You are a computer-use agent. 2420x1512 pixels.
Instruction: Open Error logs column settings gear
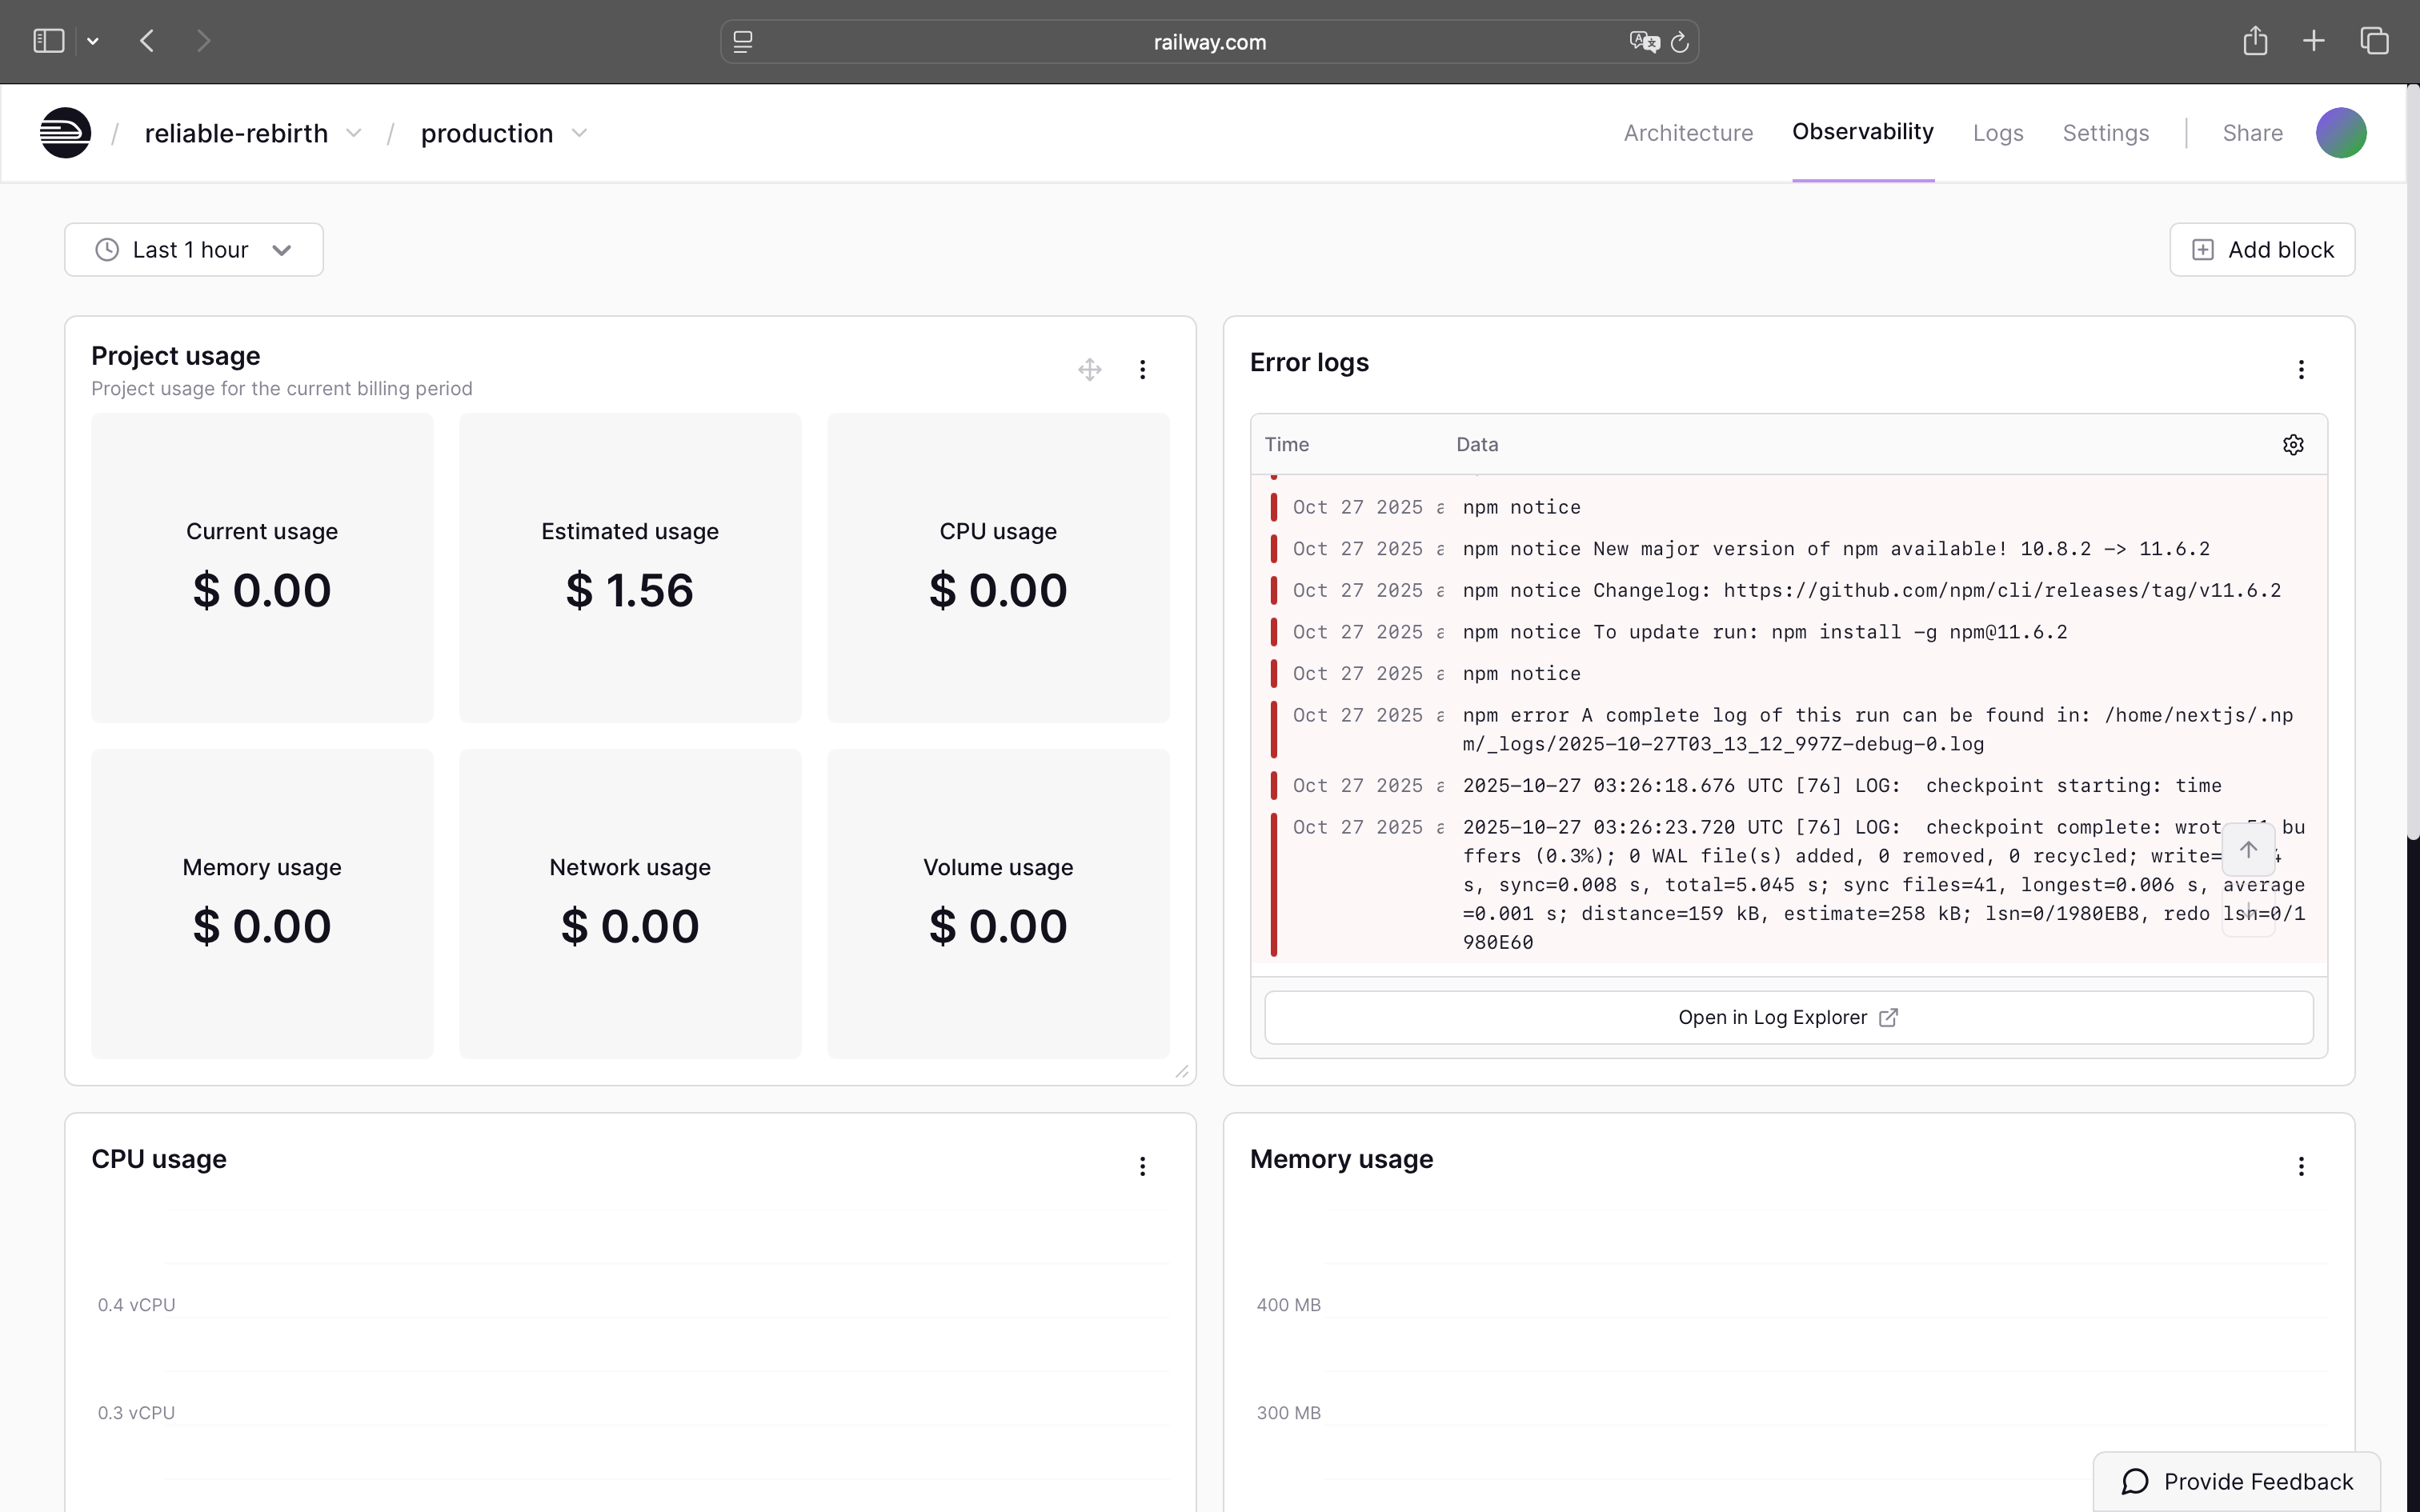[x=2293, y=445]
